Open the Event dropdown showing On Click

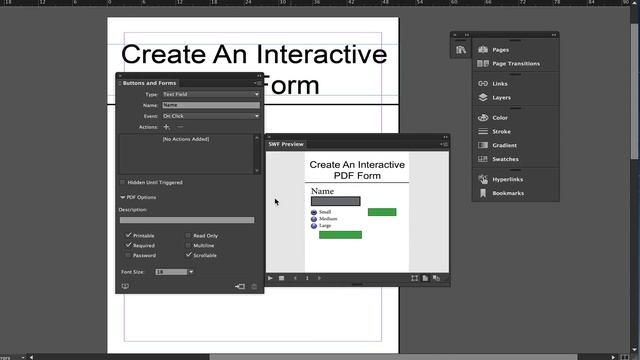pyautogui.click(x=211, y=116)
